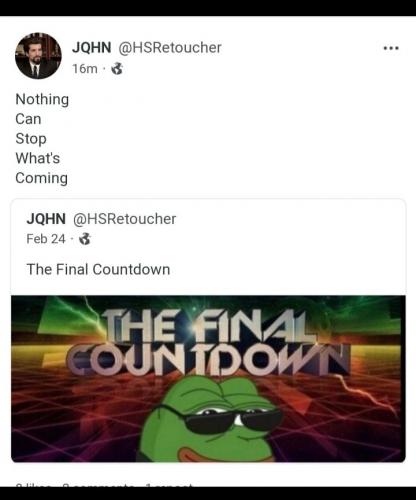Click the JQHN display name in the post header
The width and height of the screenshot is (416, 500).
(x=92, y=48)
